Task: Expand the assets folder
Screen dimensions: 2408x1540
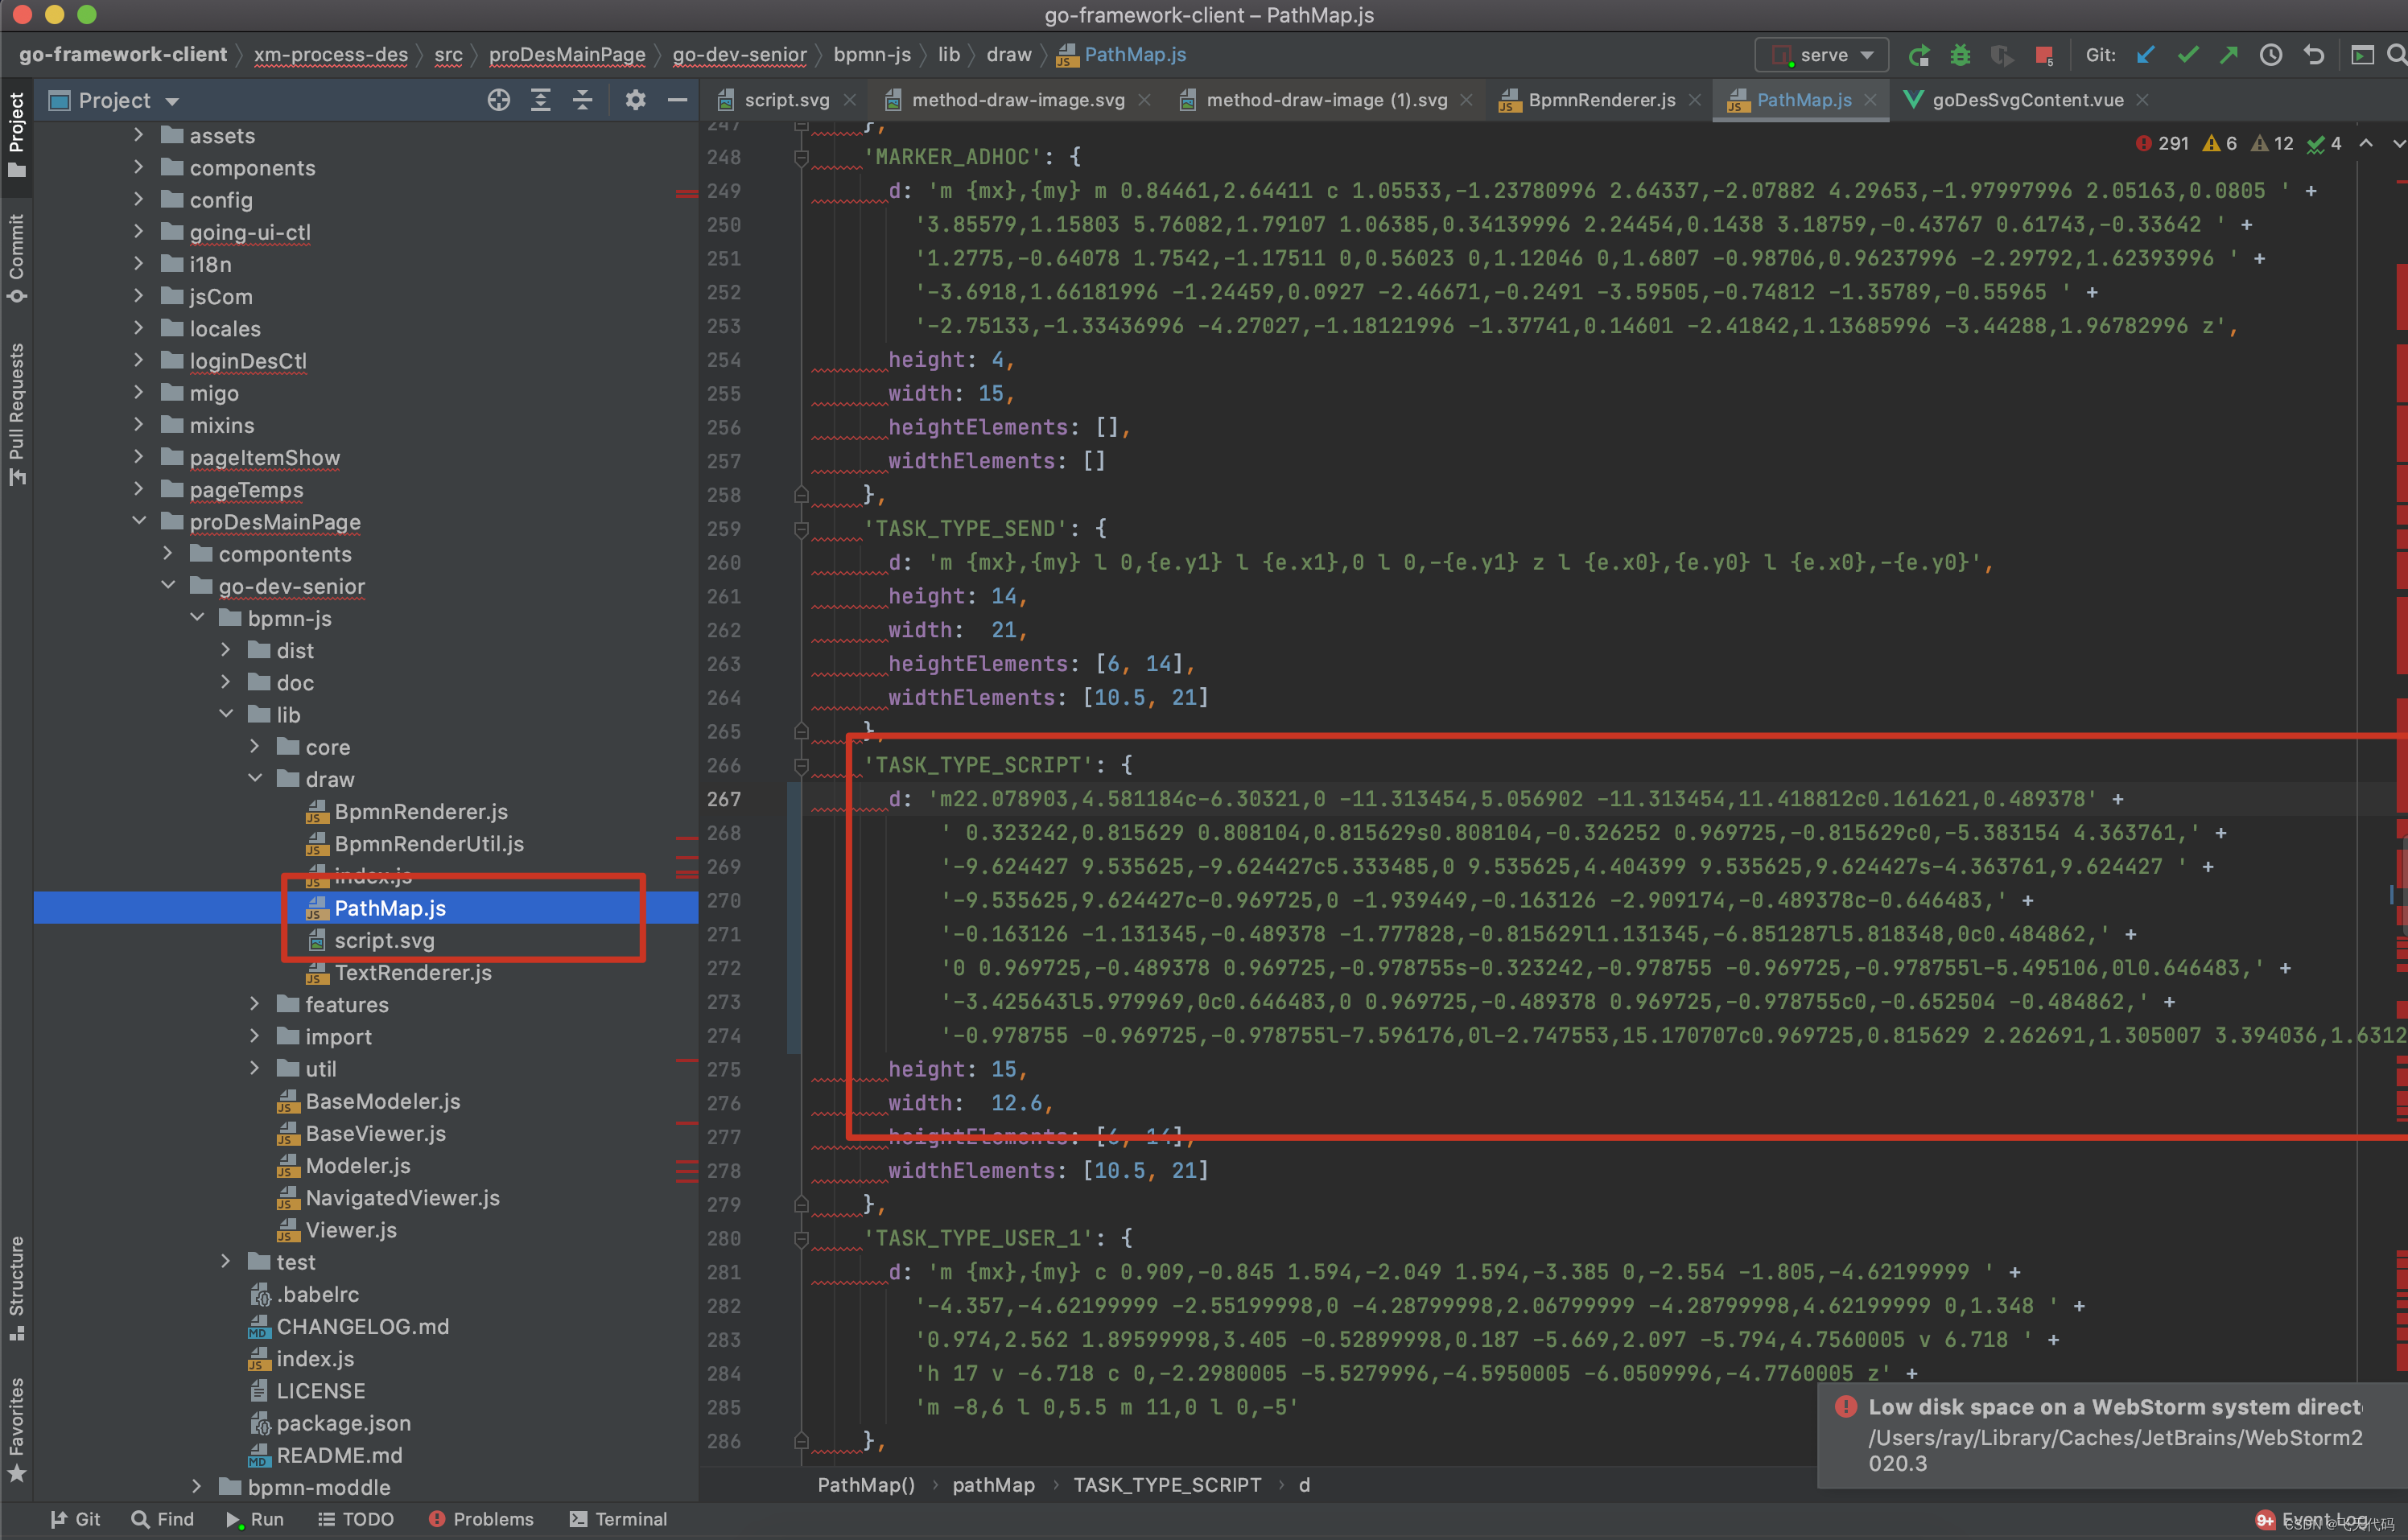Action: tap(138, 135)
